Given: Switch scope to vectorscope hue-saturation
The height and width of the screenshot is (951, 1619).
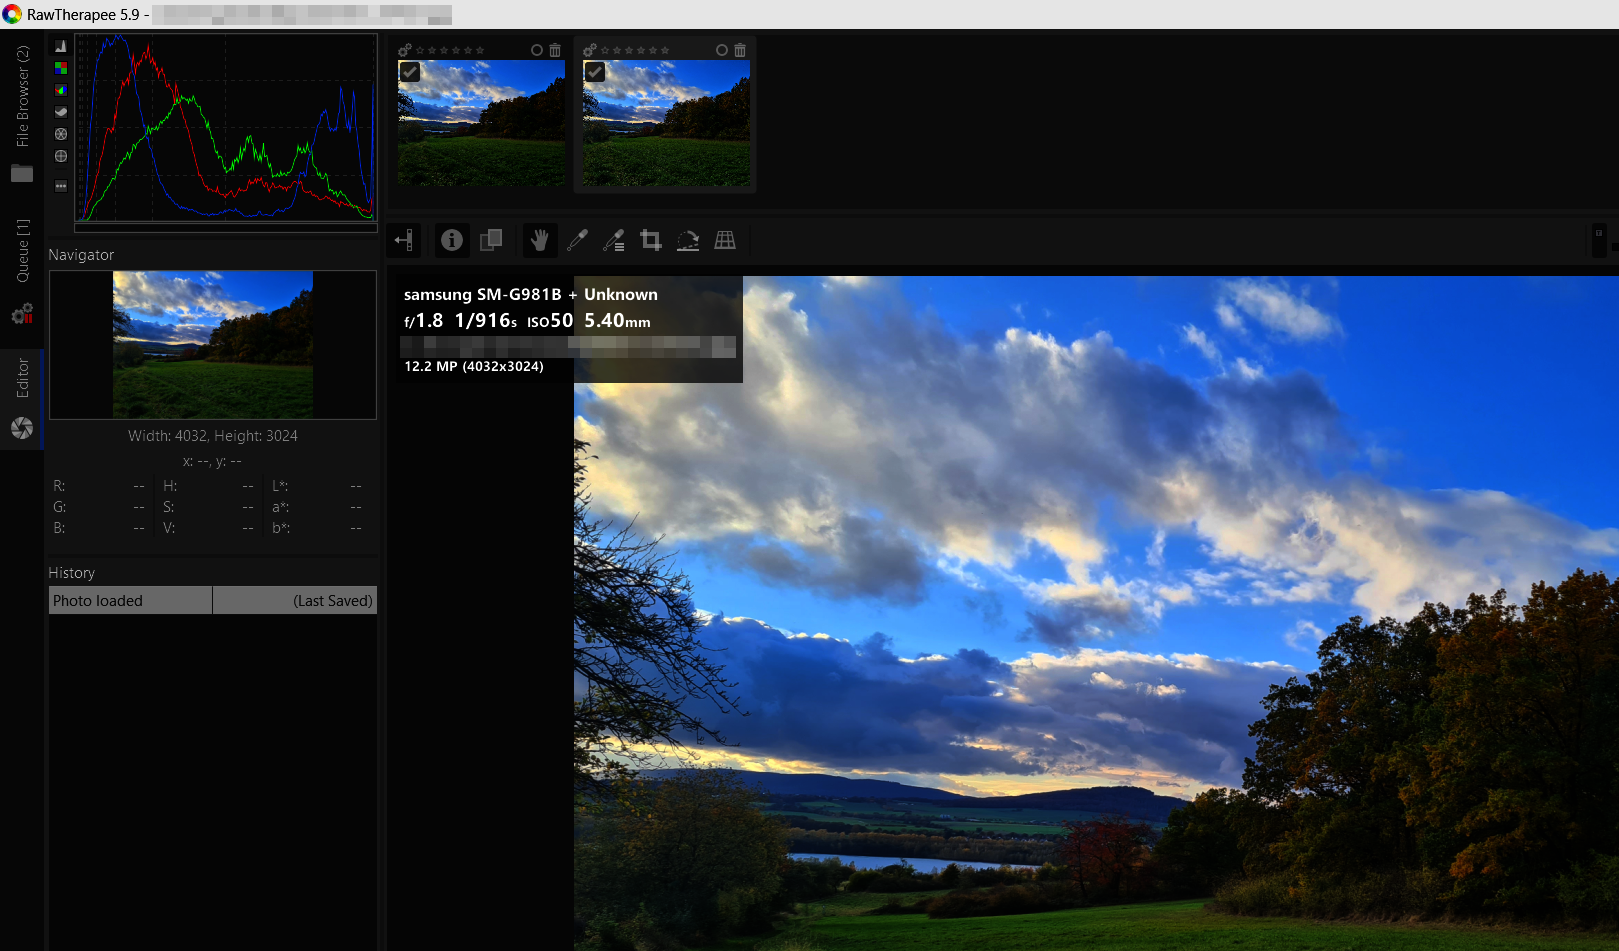Looking at the screenshot, I should point(61,134).
